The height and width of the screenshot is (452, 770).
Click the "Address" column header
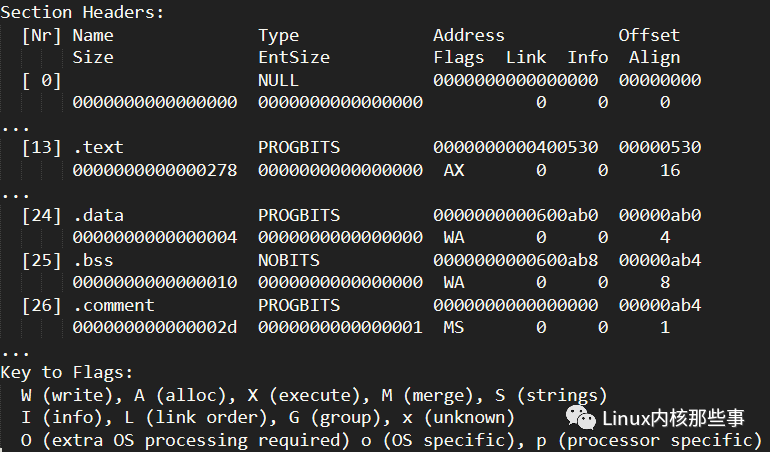469,35
